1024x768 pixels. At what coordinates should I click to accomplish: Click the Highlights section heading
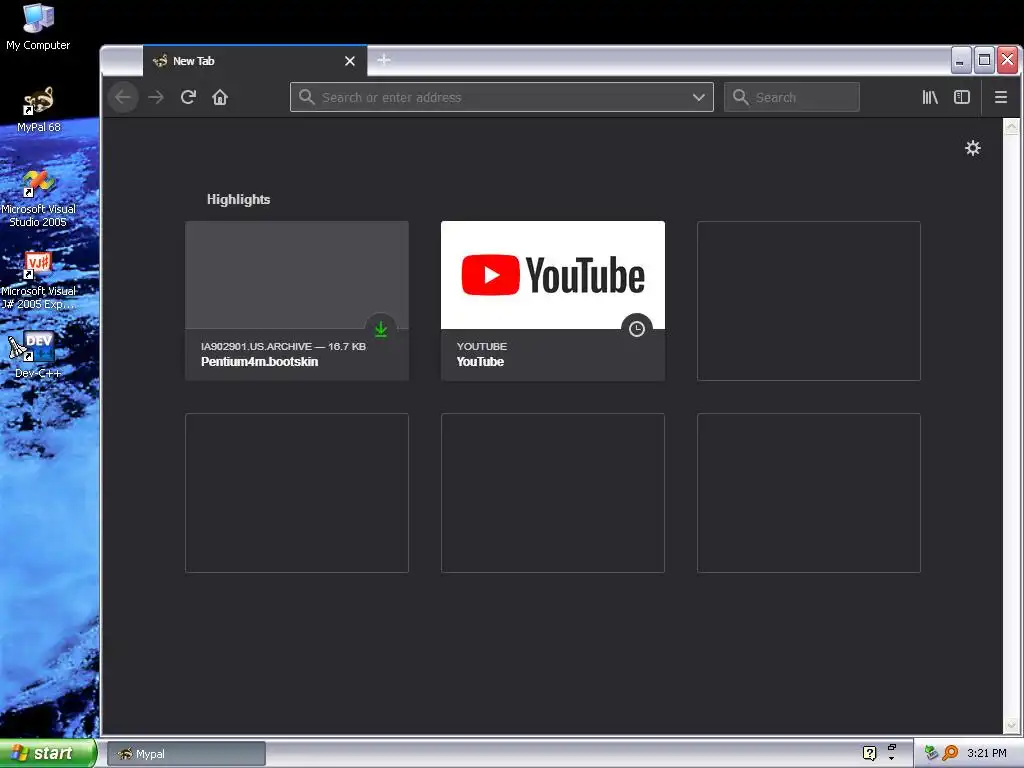238,200
